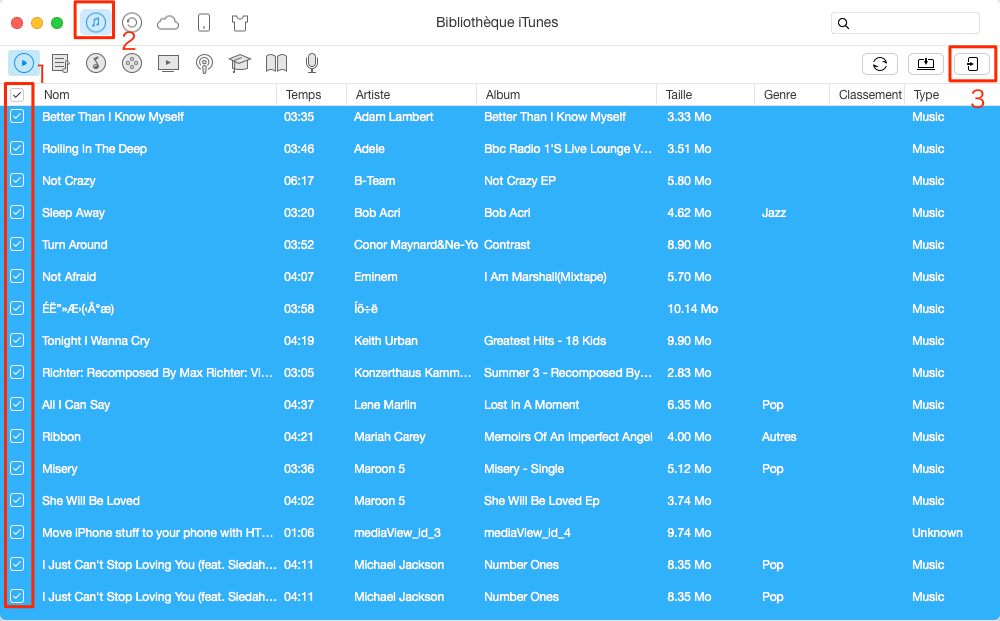The image size is (1000, 621).
Task: Open the iTunes backup restore icon
Action: click(x=131, y=23)
